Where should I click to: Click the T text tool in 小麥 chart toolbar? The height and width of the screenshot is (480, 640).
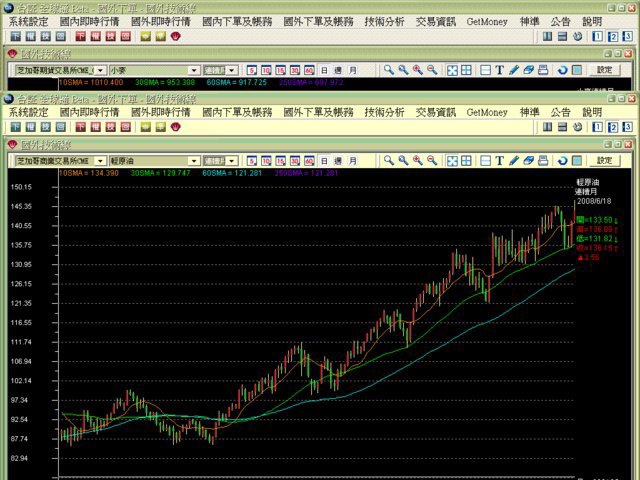499,70
